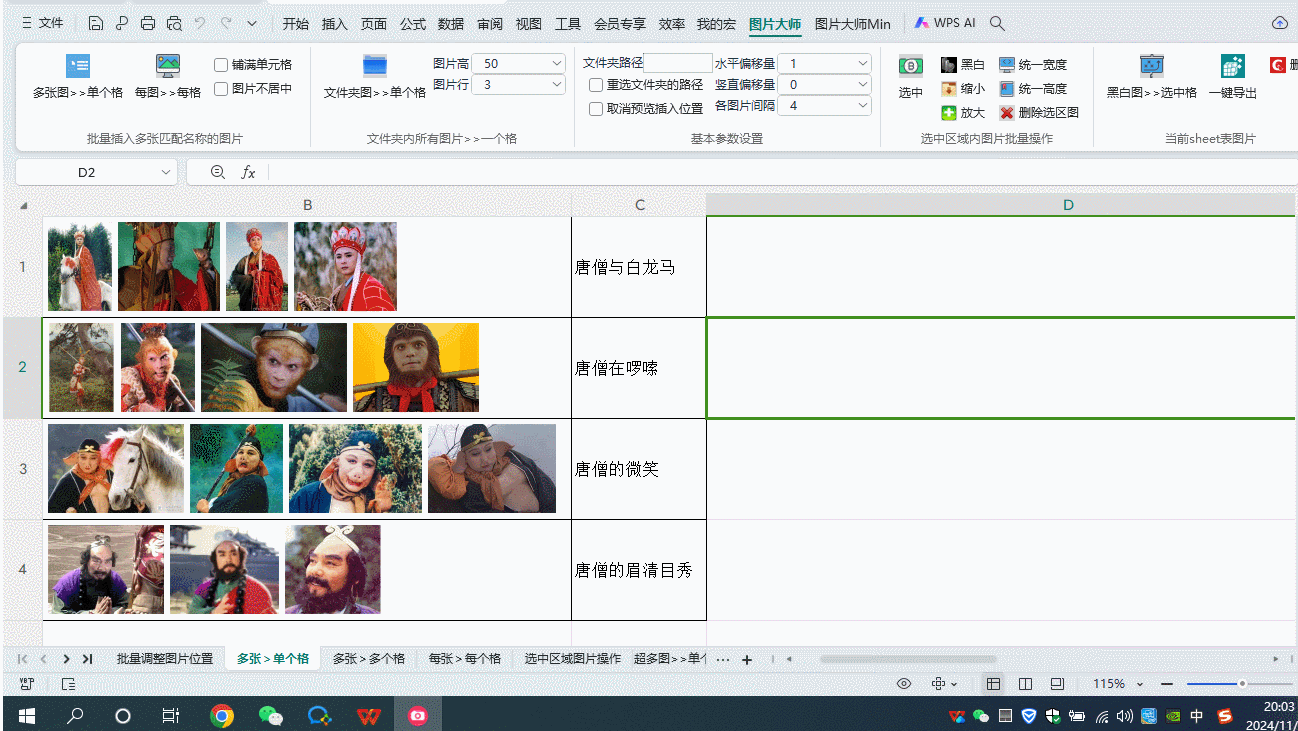Select column D header
This screenshot has height=731, width=1298.
click(1002, 205)
